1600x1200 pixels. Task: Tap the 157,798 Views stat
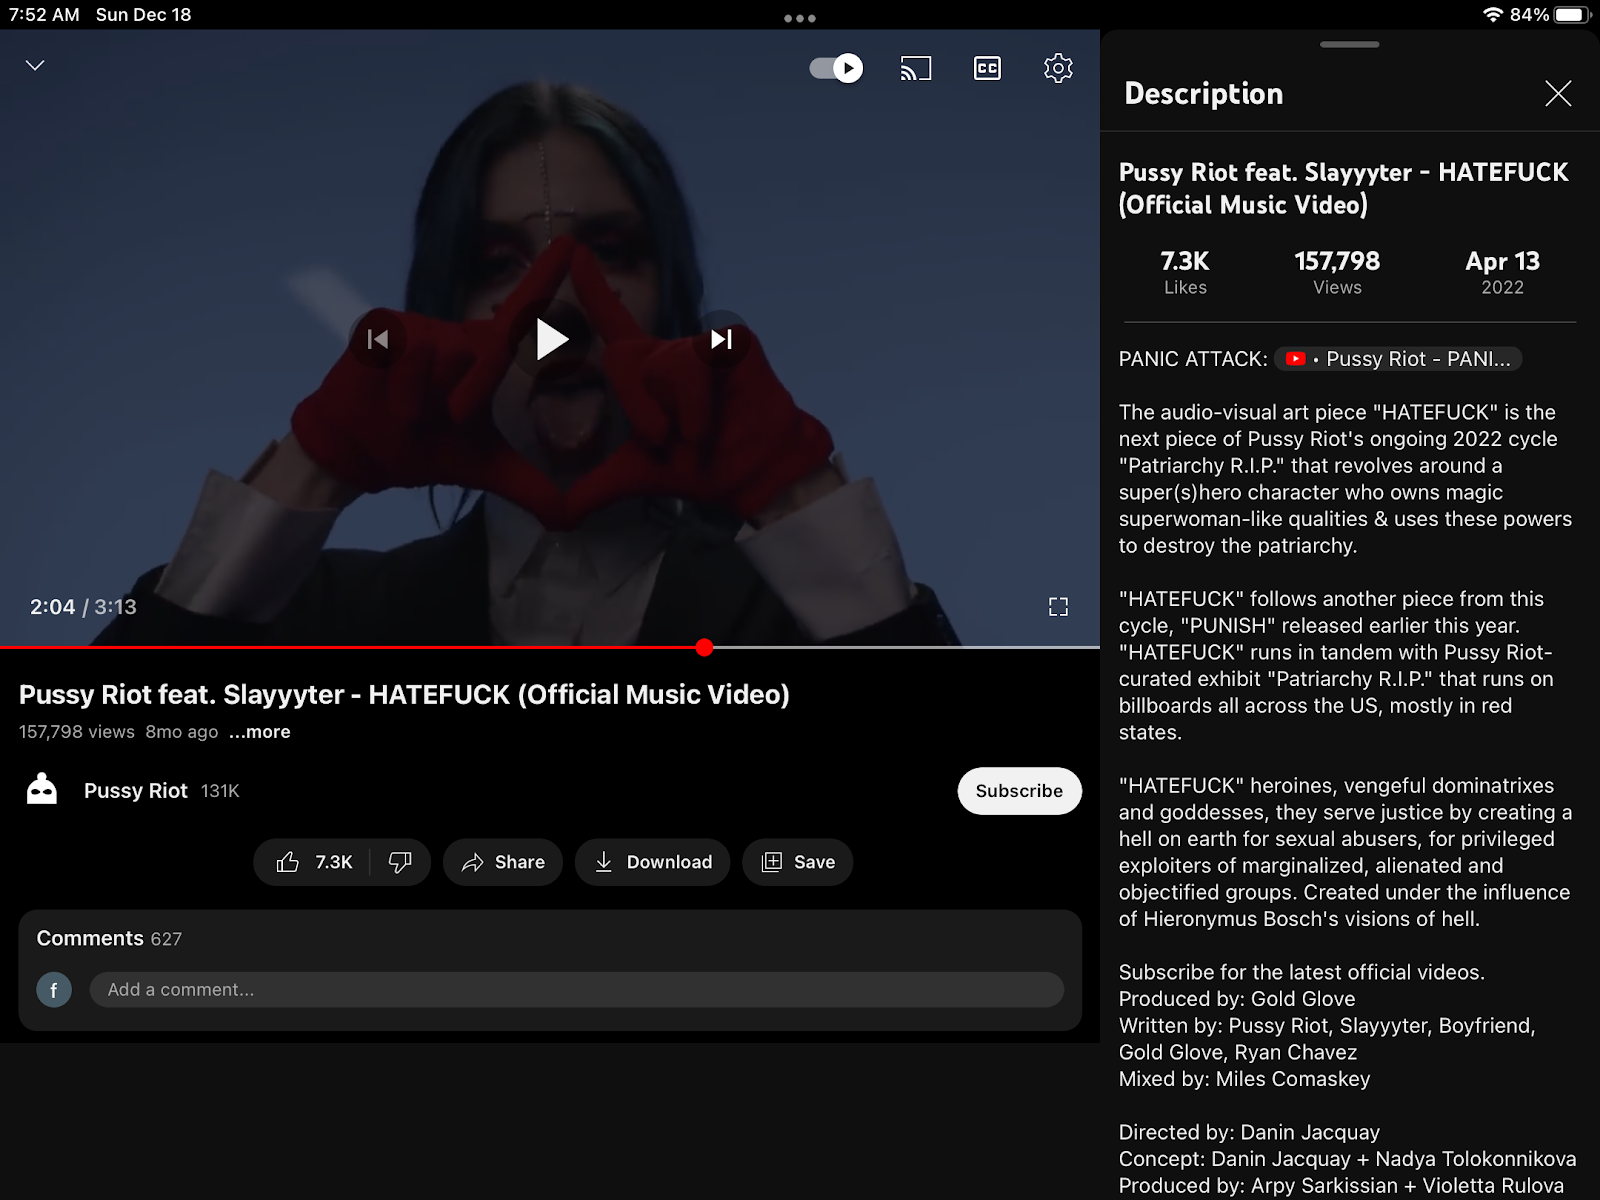(x=1337, y=273)
